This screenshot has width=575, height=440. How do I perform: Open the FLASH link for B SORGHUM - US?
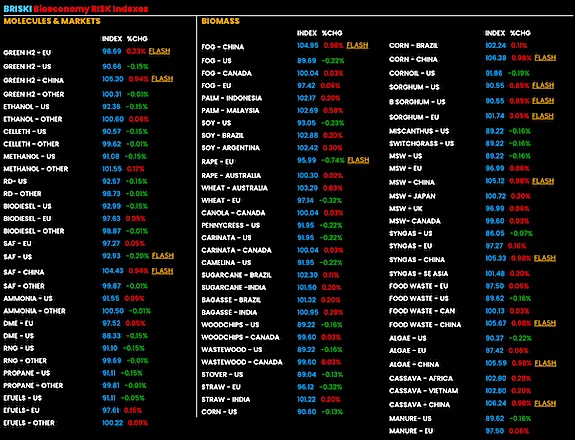tap(543, 100)
